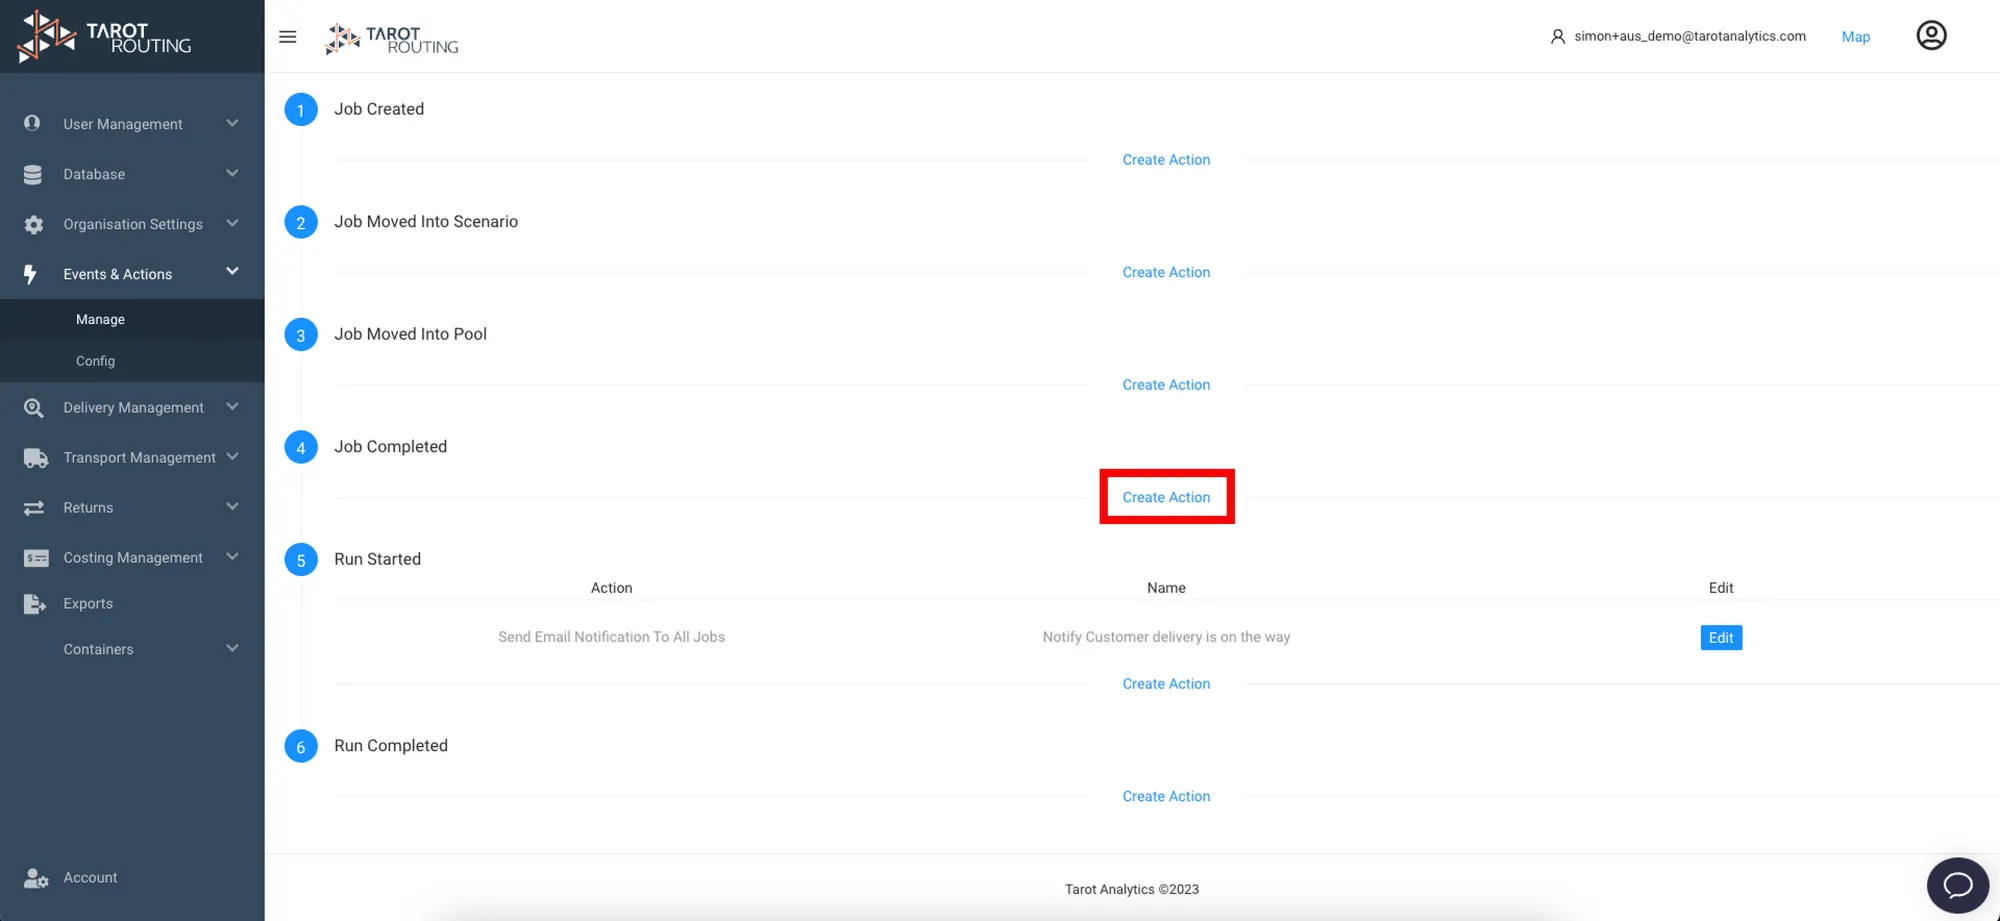Click the Edit column header text
Screen dimensions: 2000x921
point(1721,588)
